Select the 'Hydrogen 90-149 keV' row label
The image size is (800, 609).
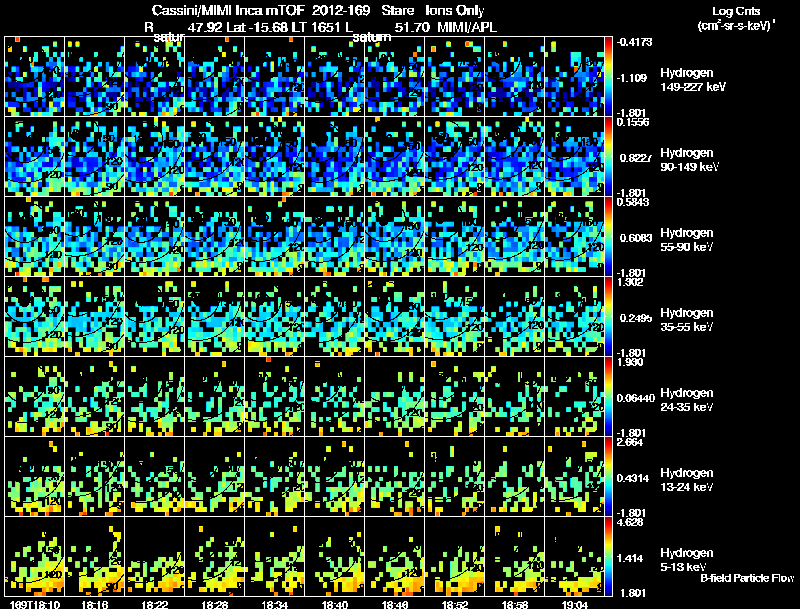point(689,160)
